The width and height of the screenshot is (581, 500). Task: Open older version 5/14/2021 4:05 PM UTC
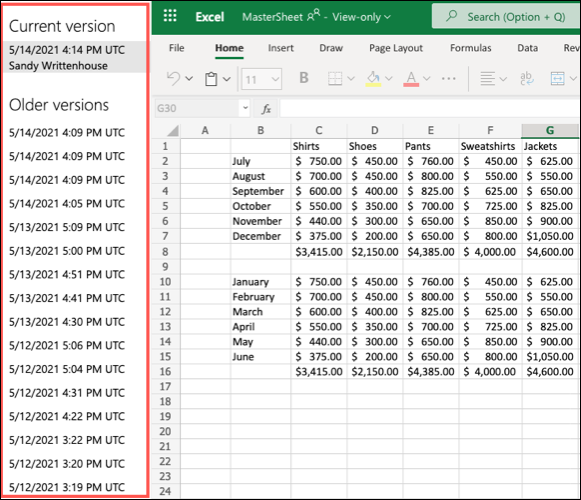[x=67, y=203]
